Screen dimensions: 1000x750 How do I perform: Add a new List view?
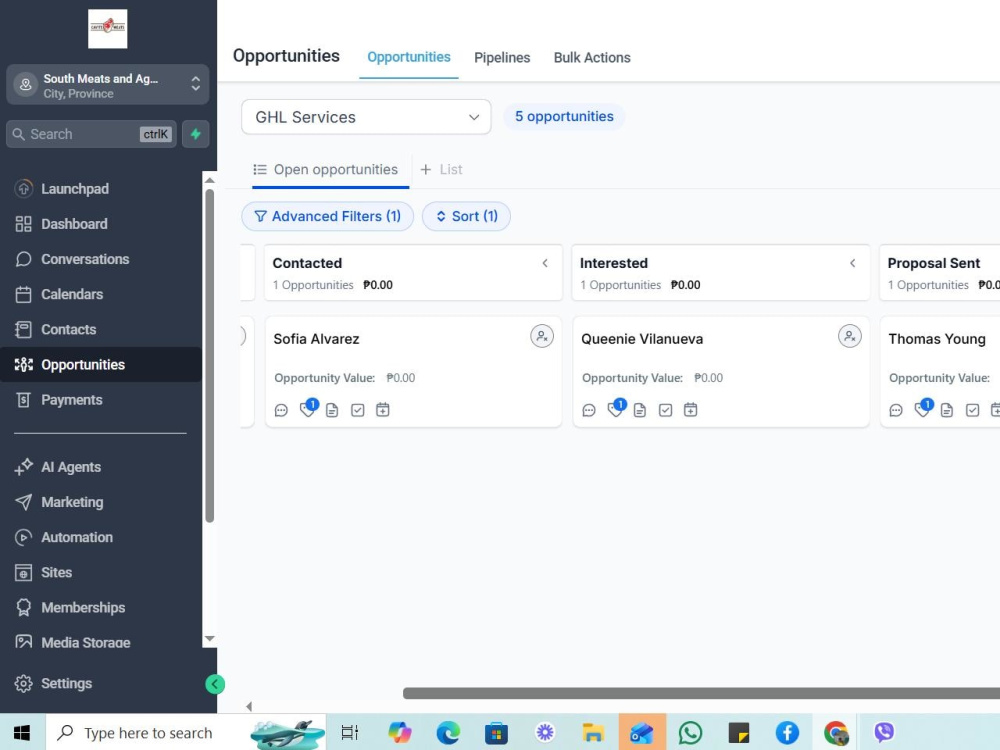(x=441, y=170)
